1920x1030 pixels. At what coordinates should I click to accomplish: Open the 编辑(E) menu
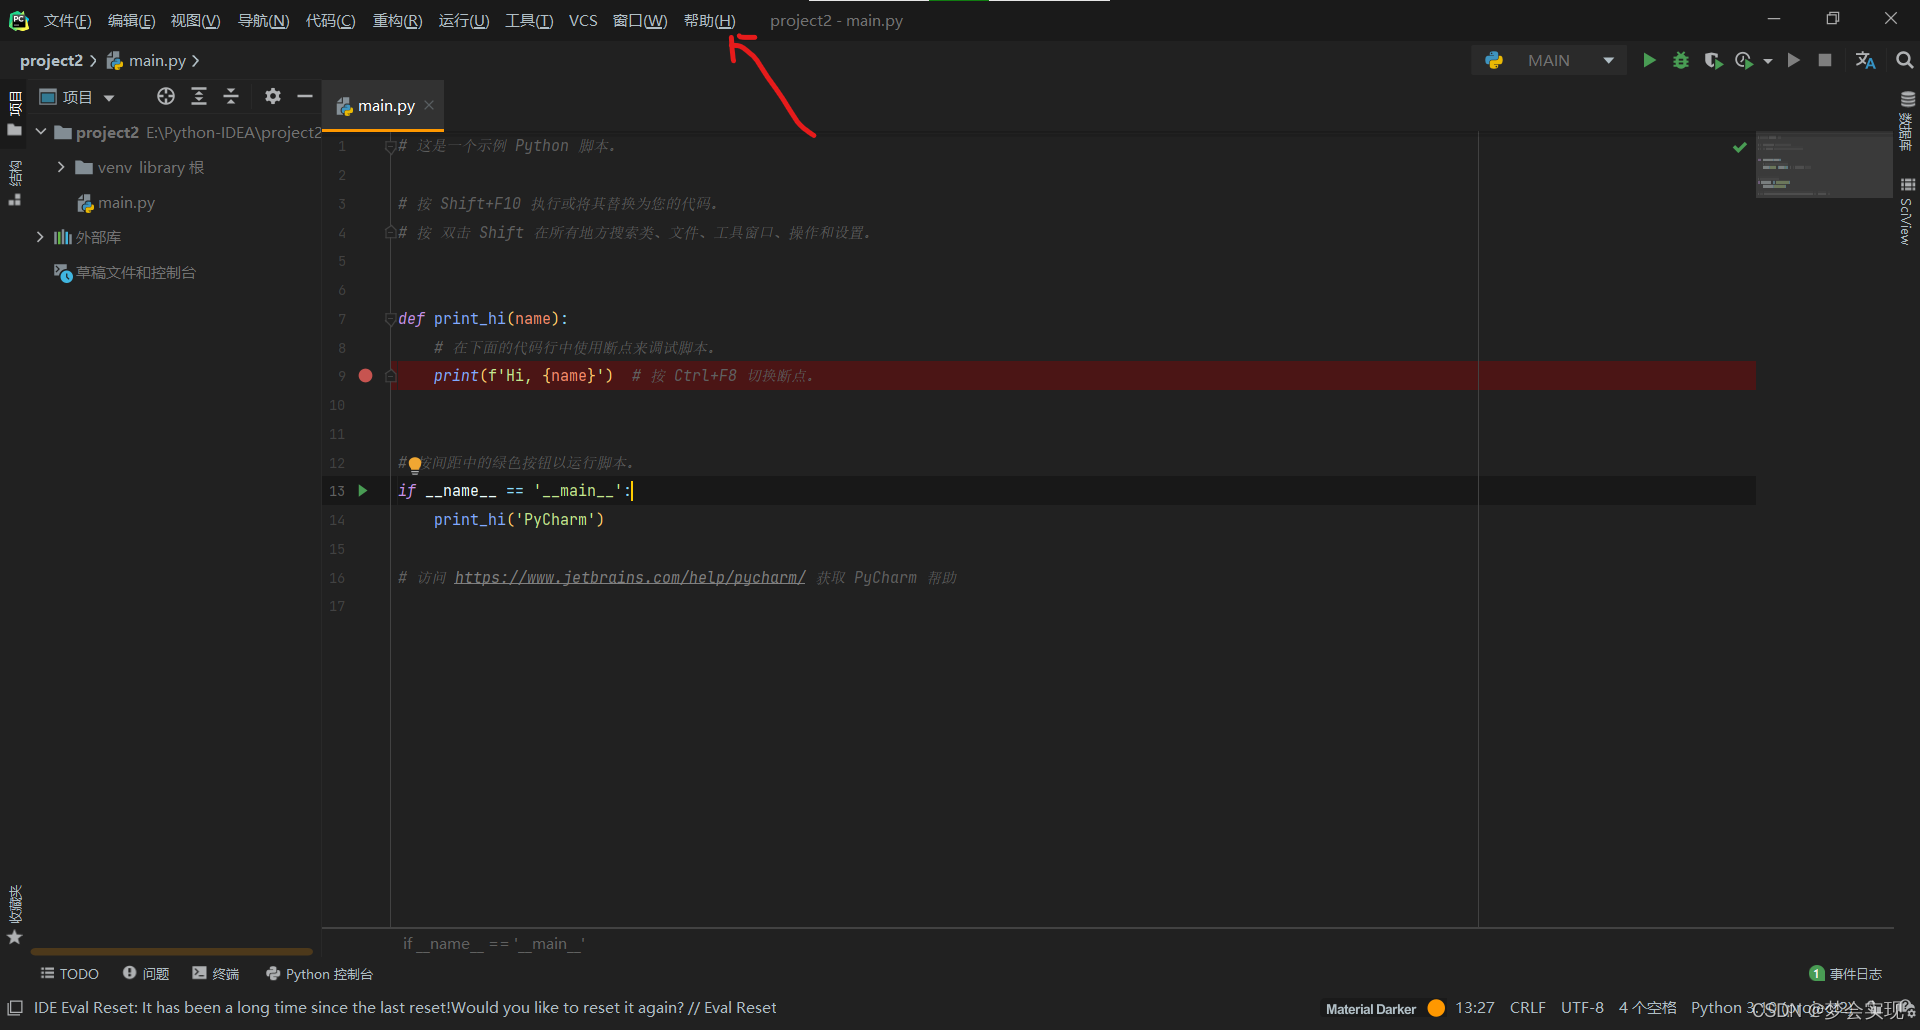coord(131,21)
